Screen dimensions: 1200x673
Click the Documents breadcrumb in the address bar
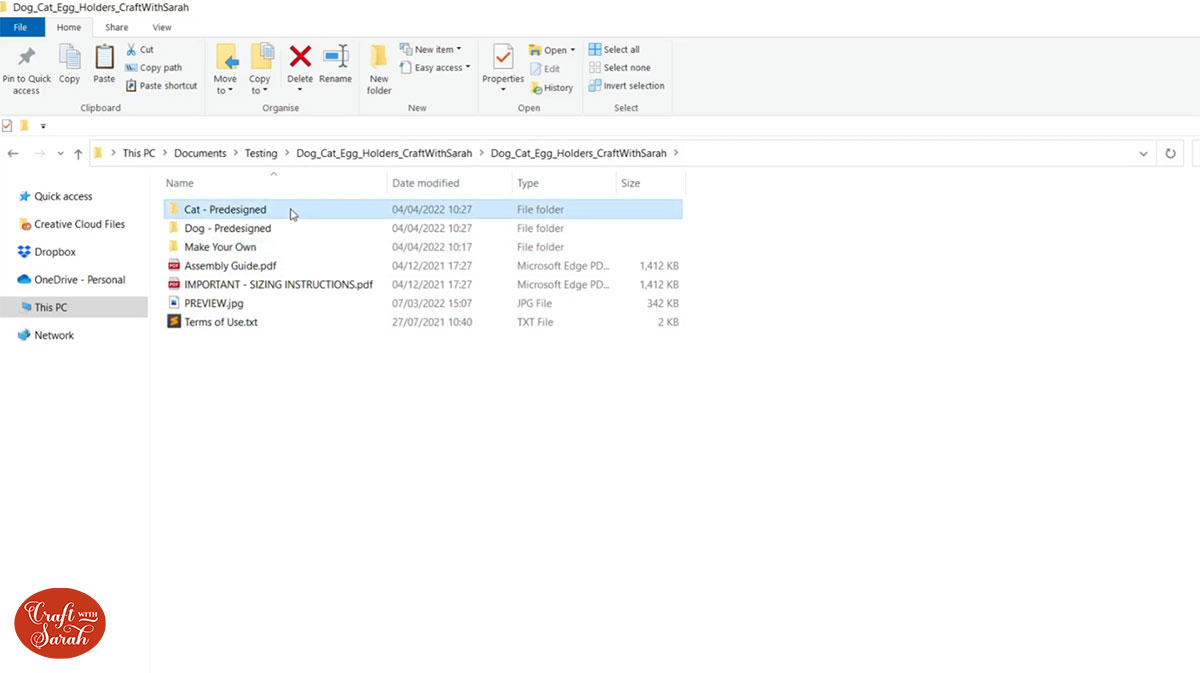coord(200,153)
